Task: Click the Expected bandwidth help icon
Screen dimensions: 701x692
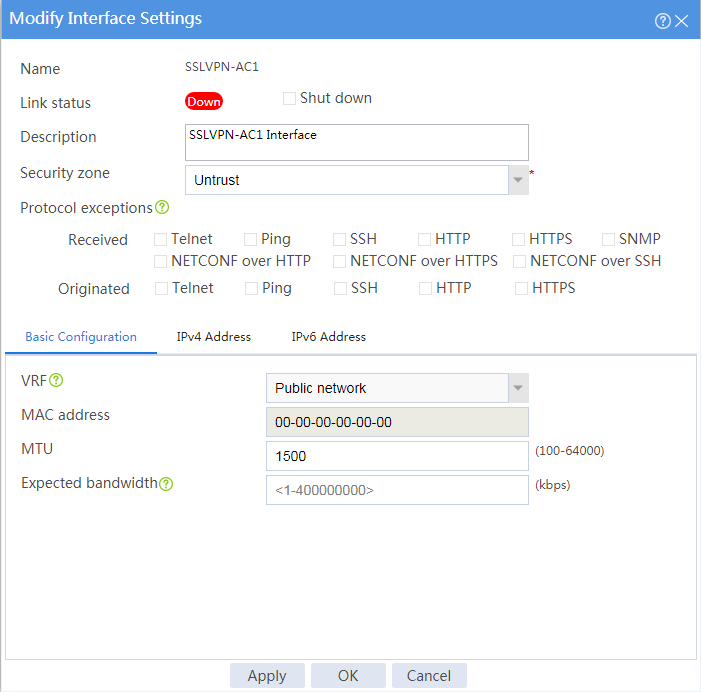Action: (x=166, y=484)
